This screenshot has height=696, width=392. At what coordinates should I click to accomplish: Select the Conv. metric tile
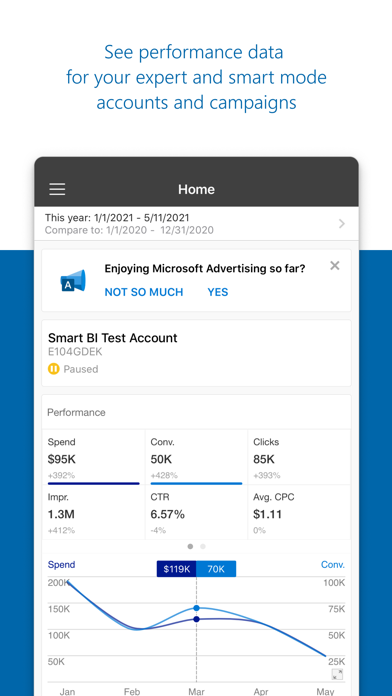click(196, 457)
